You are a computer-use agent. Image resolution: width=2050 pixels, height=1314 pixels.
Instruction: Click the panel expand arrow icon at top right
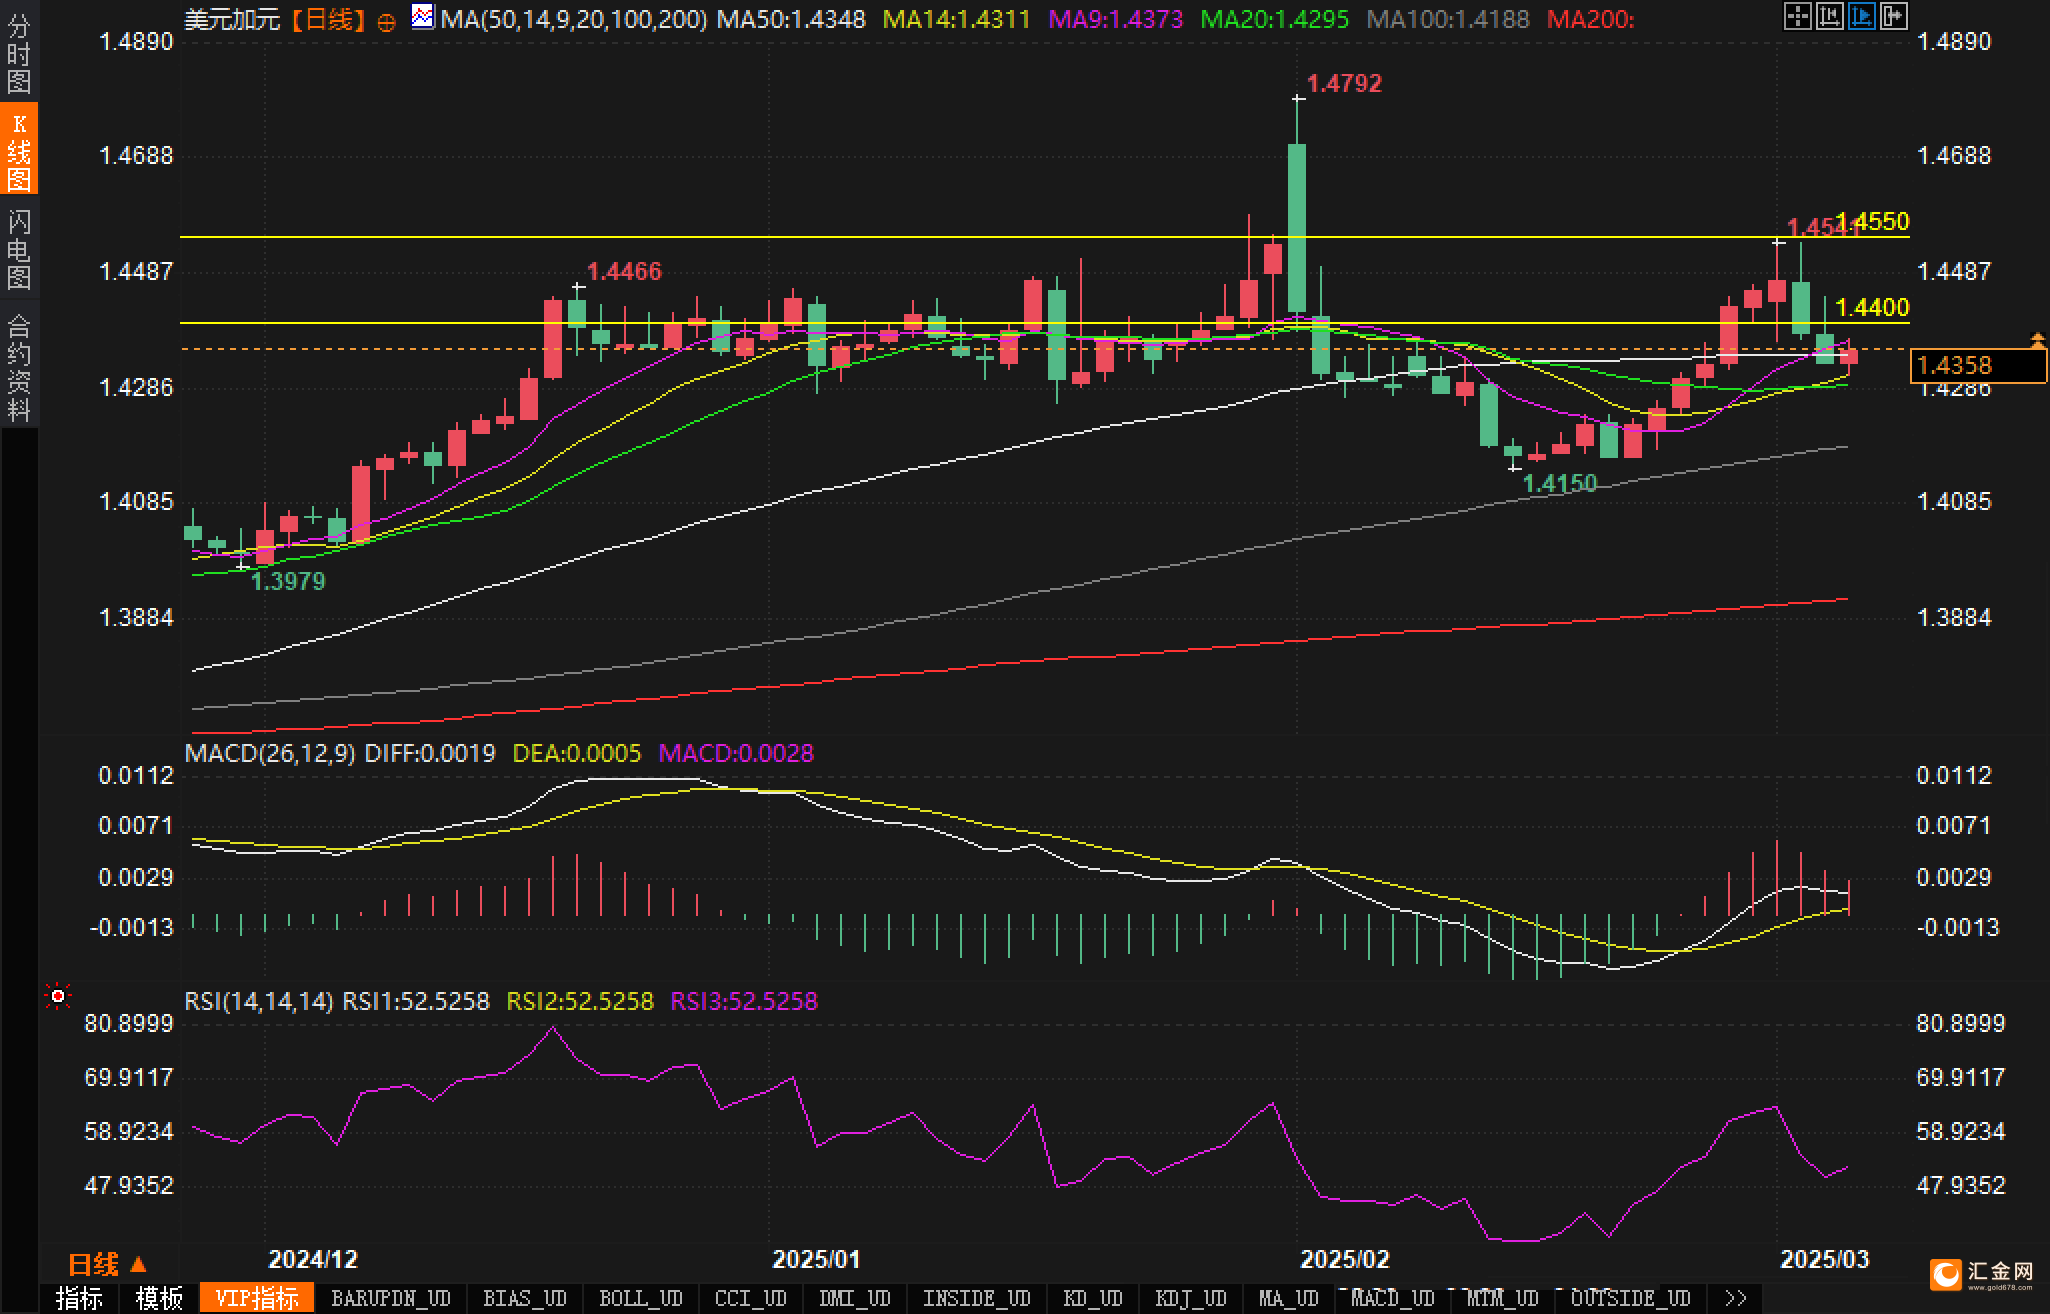[1893, 16]
